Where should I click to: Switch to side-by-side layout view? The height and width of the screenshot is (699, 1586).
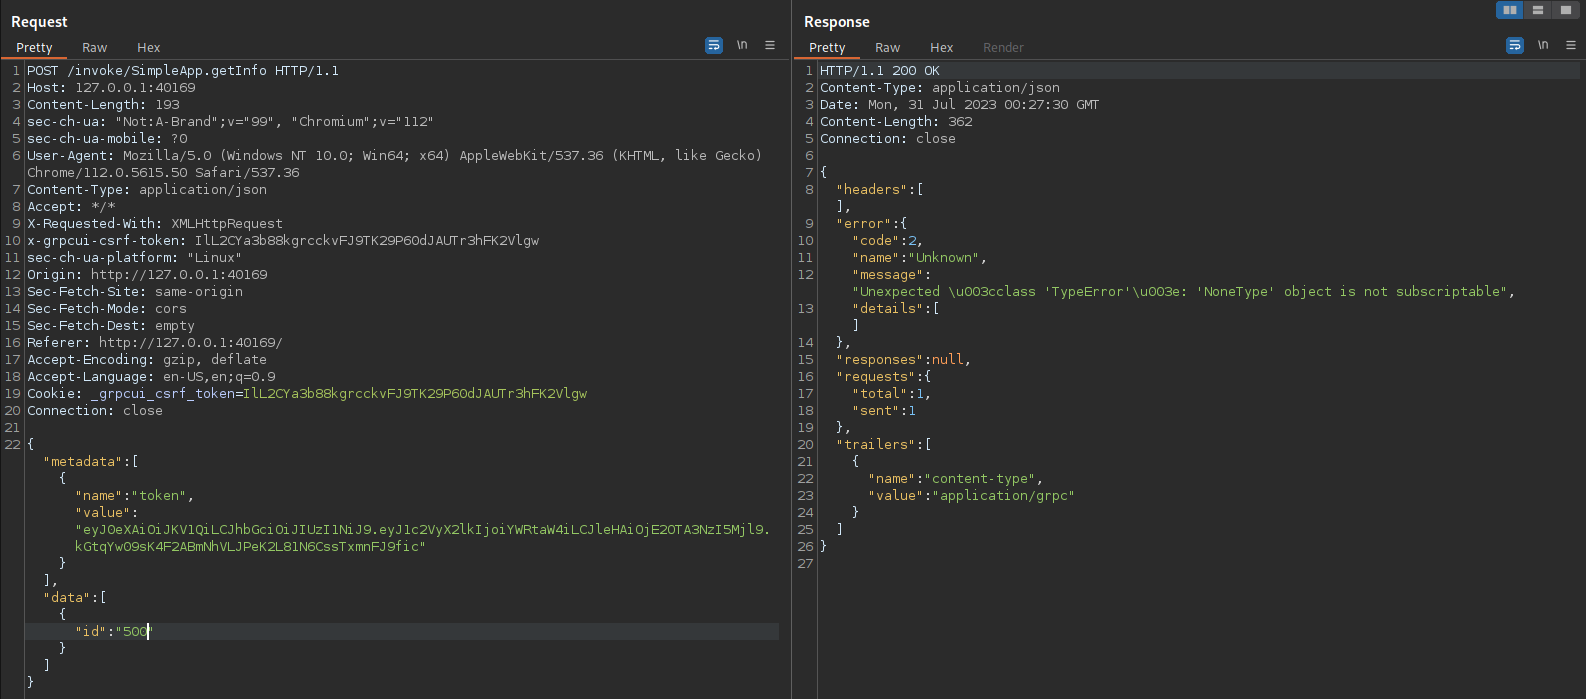pos(1509,10)
